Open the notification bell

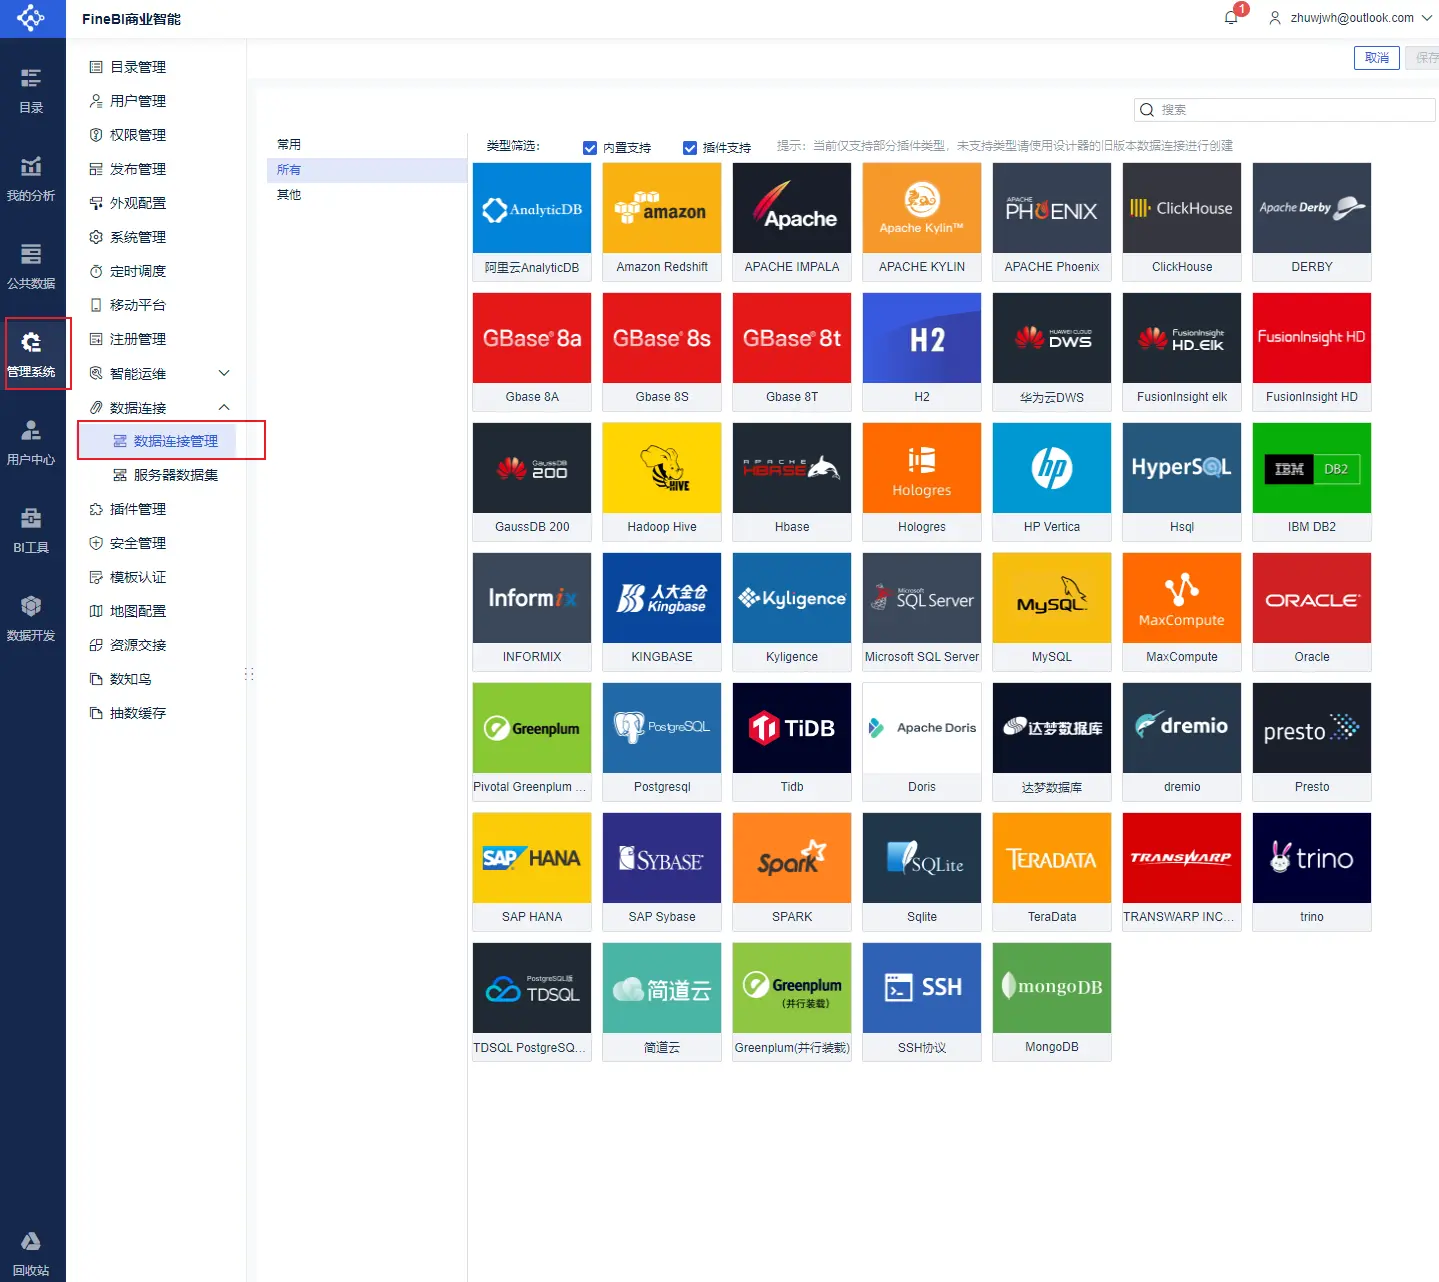pyautogui.click(x=1231, y=18)
